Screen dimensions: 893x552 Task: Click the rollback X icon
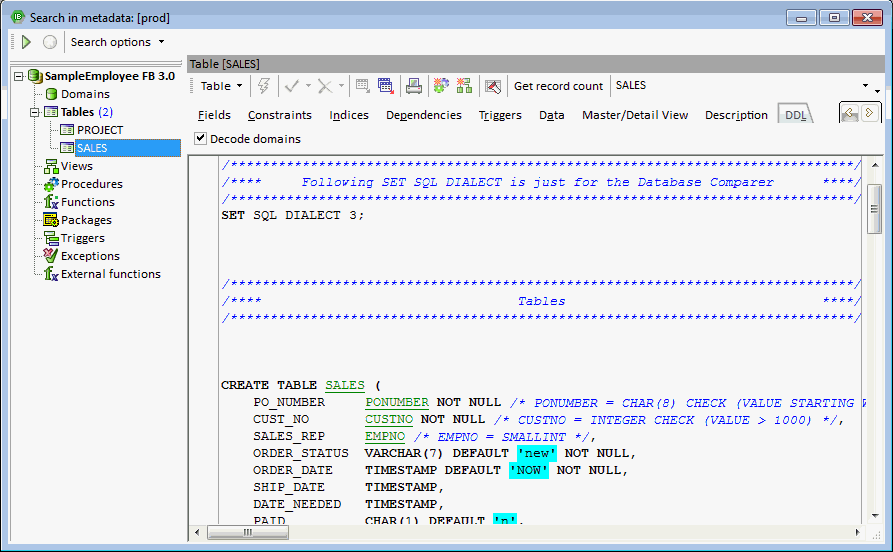[325, 86]
